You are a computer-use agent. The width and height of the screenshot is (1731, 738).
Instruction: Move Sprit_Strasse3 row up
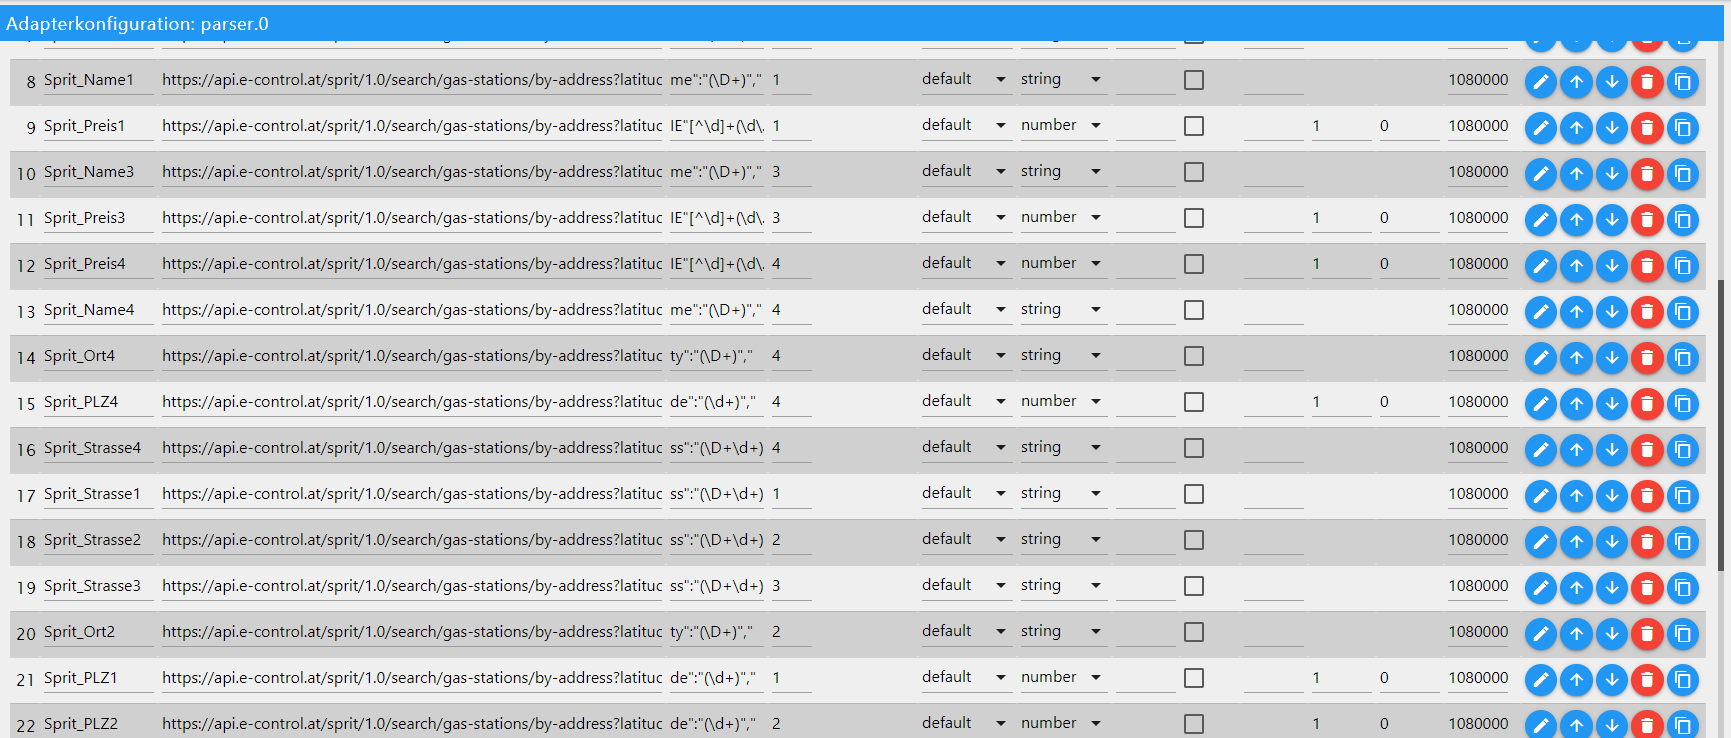coord(1576,587)
